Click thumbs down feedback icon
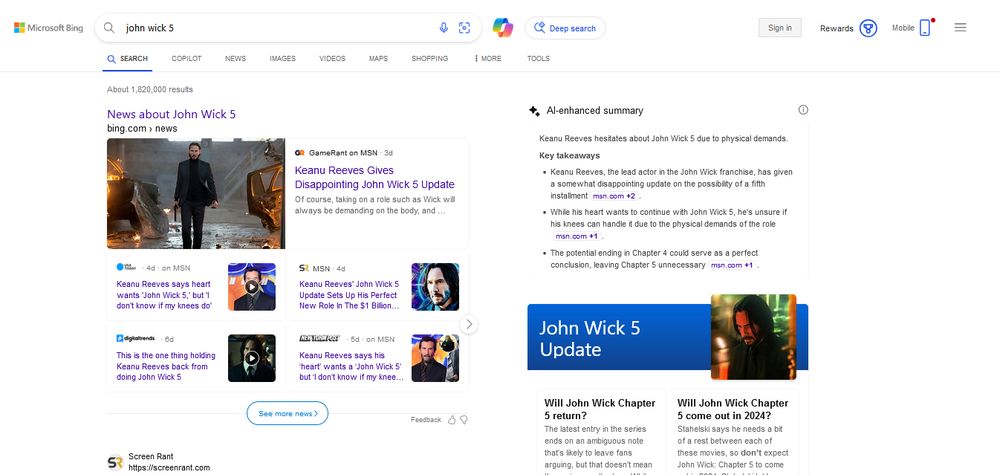The image size is (1000, 475). pyautogui.click(x=464, y=420)
